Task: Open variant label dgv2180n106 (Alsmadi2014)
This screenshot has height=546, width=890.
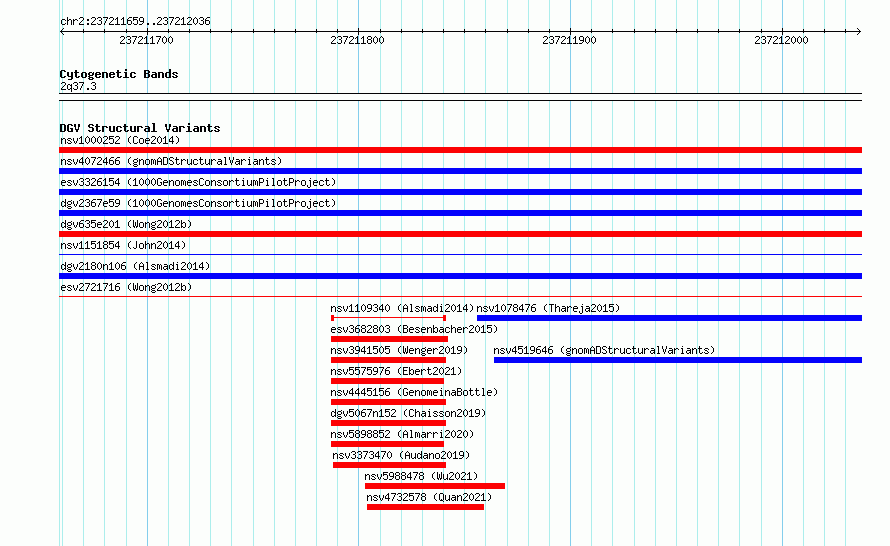Action: coord(135,266)
